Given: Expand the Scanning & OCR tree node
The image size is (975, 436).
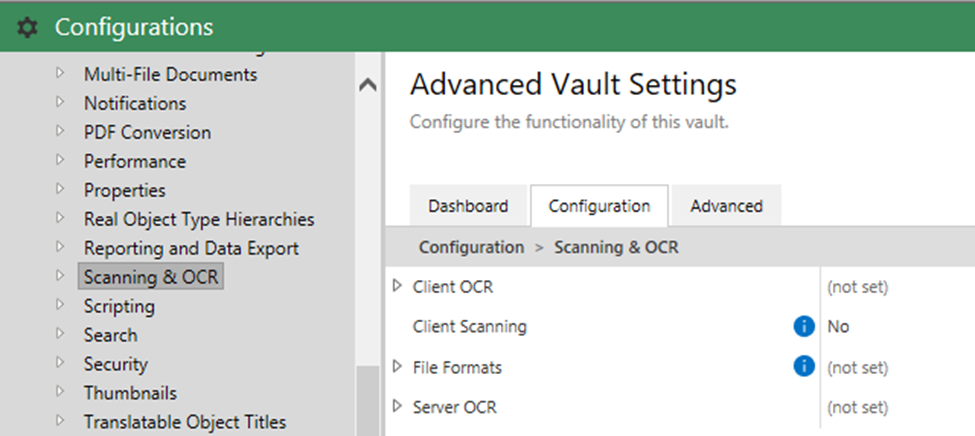Looking at the screenshot, I should (x=60, y=276).
